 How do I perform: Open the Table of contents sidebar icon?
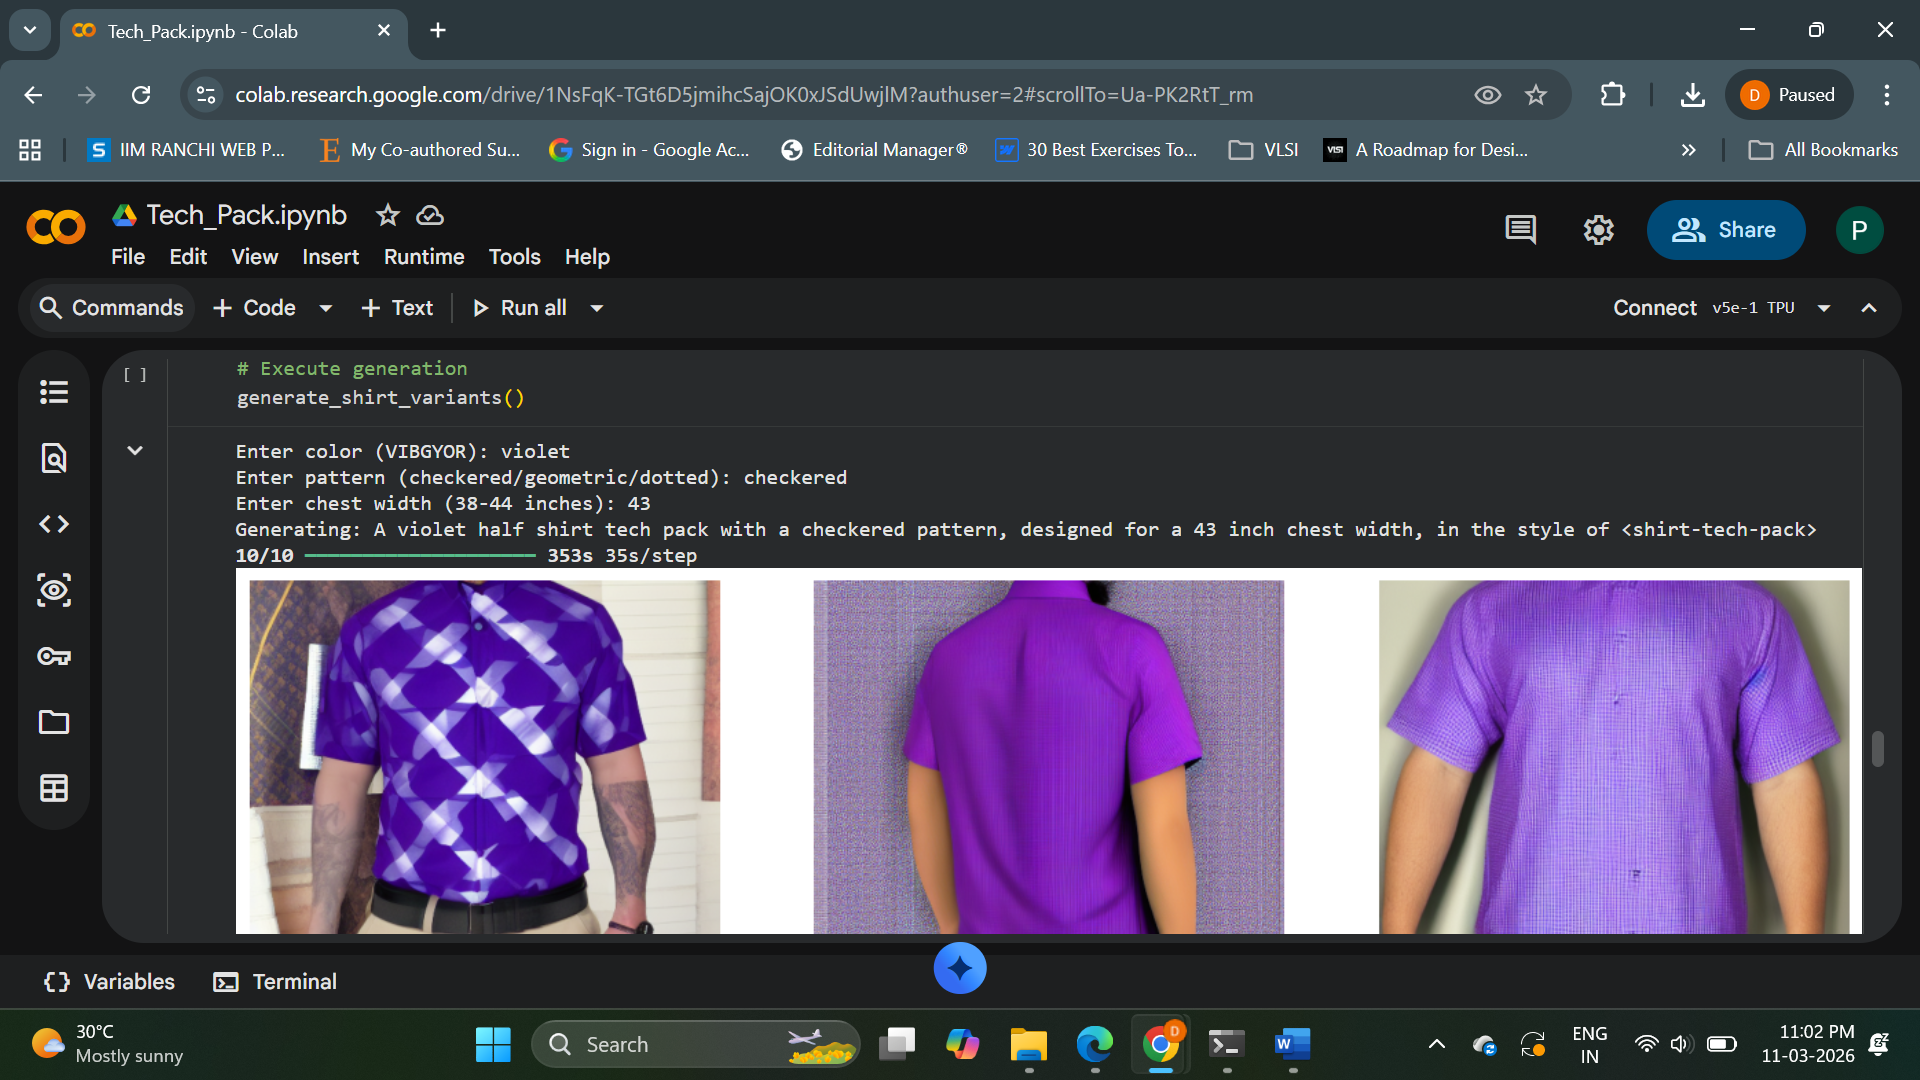pyautogui.click(x=54, y=392)
